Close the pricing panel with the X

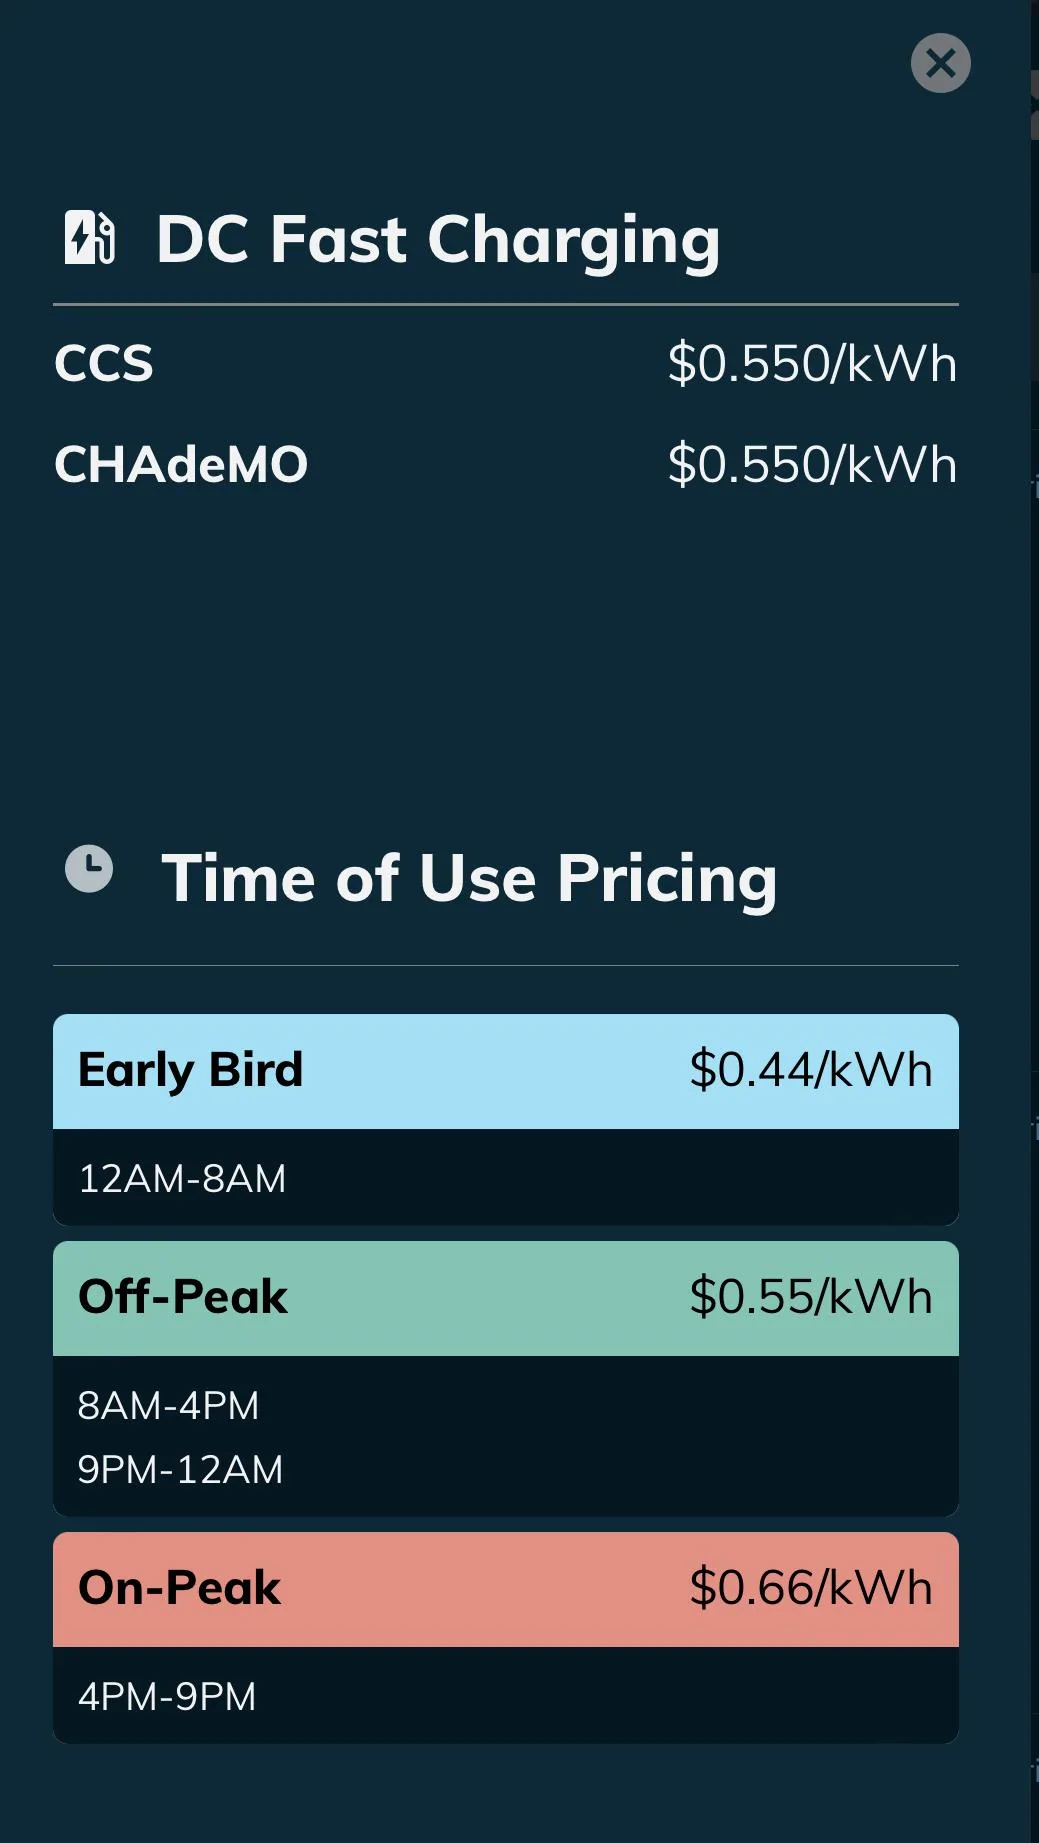click(940, 63)
